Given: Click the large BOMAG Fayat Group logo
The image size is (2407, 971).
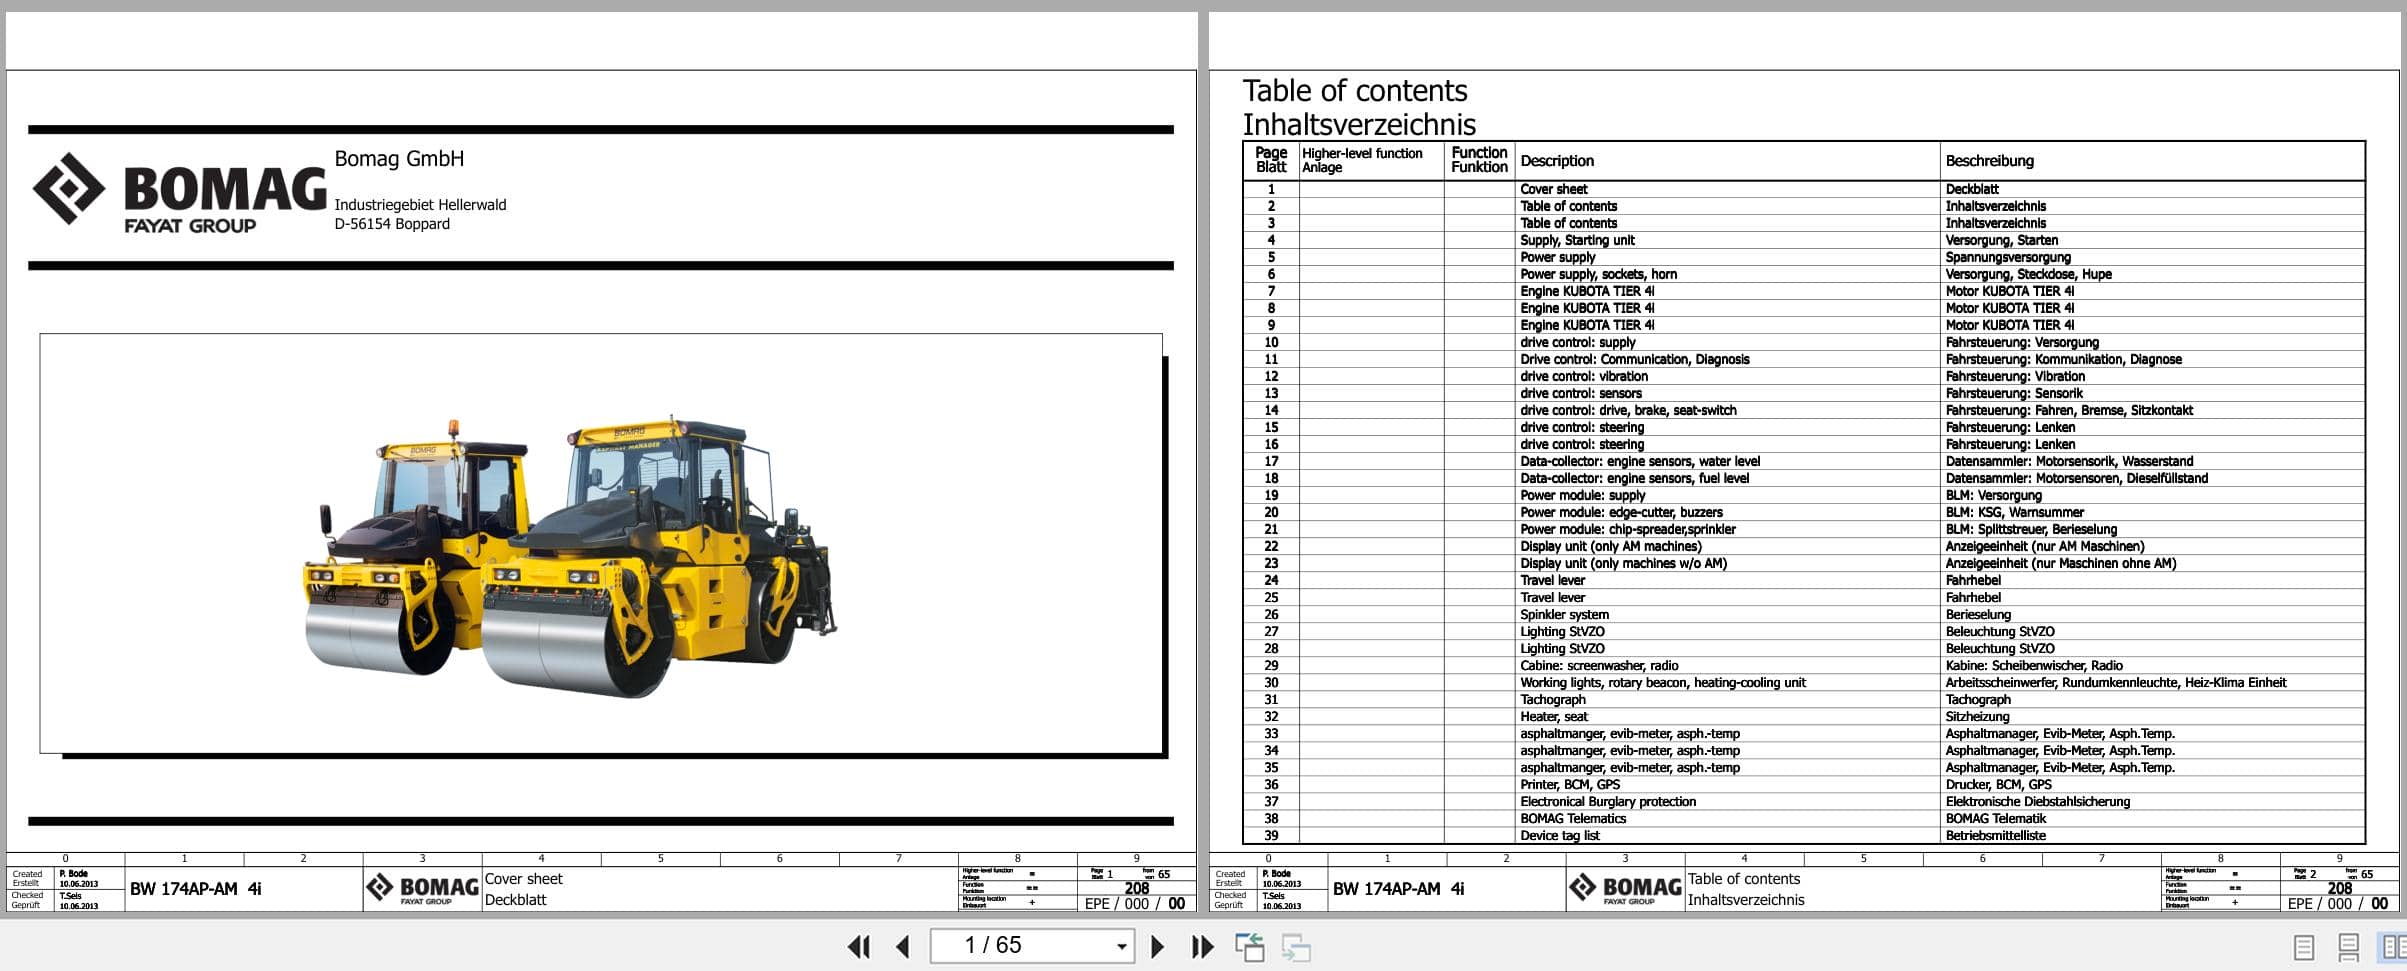Looking at the screenshot, I should point(180,195).
